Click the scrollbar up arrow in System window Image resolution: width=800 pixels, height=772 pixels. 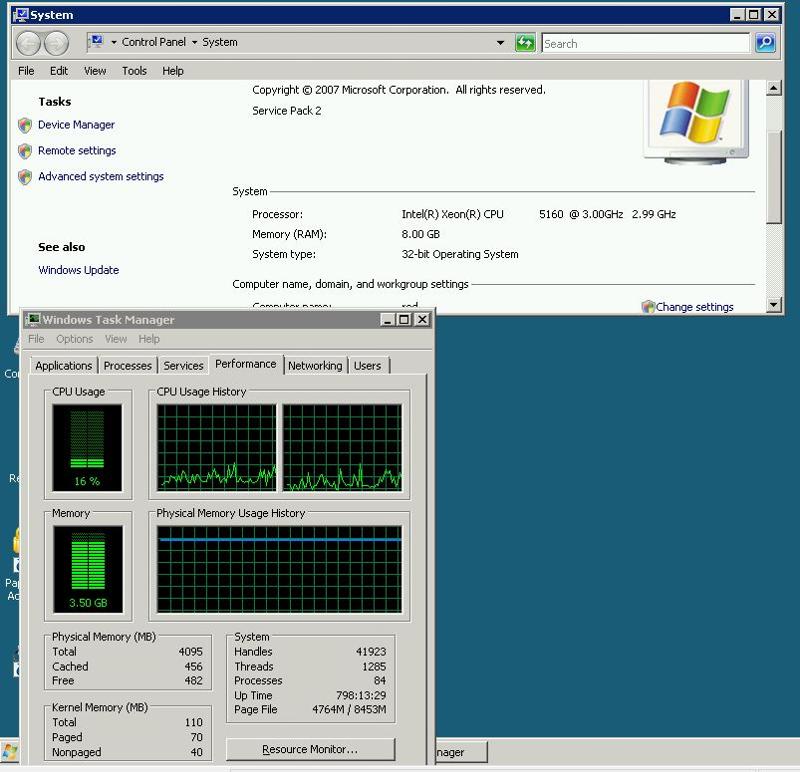[x=773, y=88]
